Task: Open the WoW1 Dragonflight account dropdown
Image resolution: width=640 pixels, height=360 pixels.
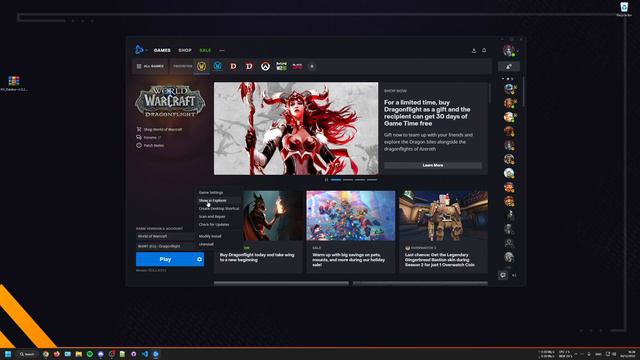Action: pos(165,246)
